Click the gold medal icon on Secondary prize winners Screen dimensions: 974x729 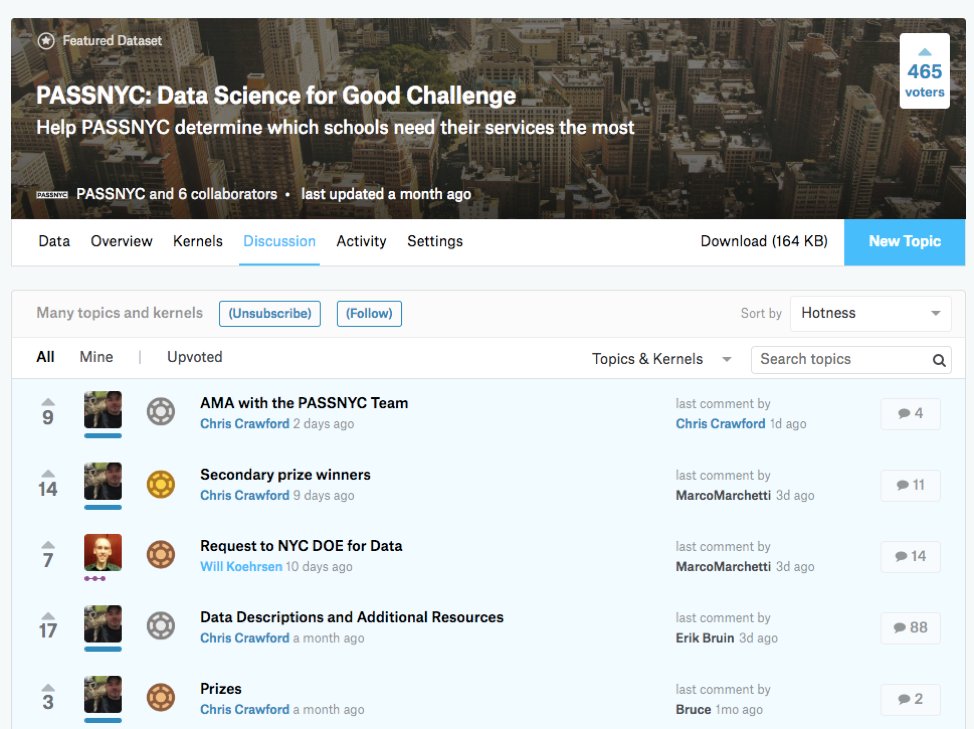pyautogui.click(x=161, y=484)
